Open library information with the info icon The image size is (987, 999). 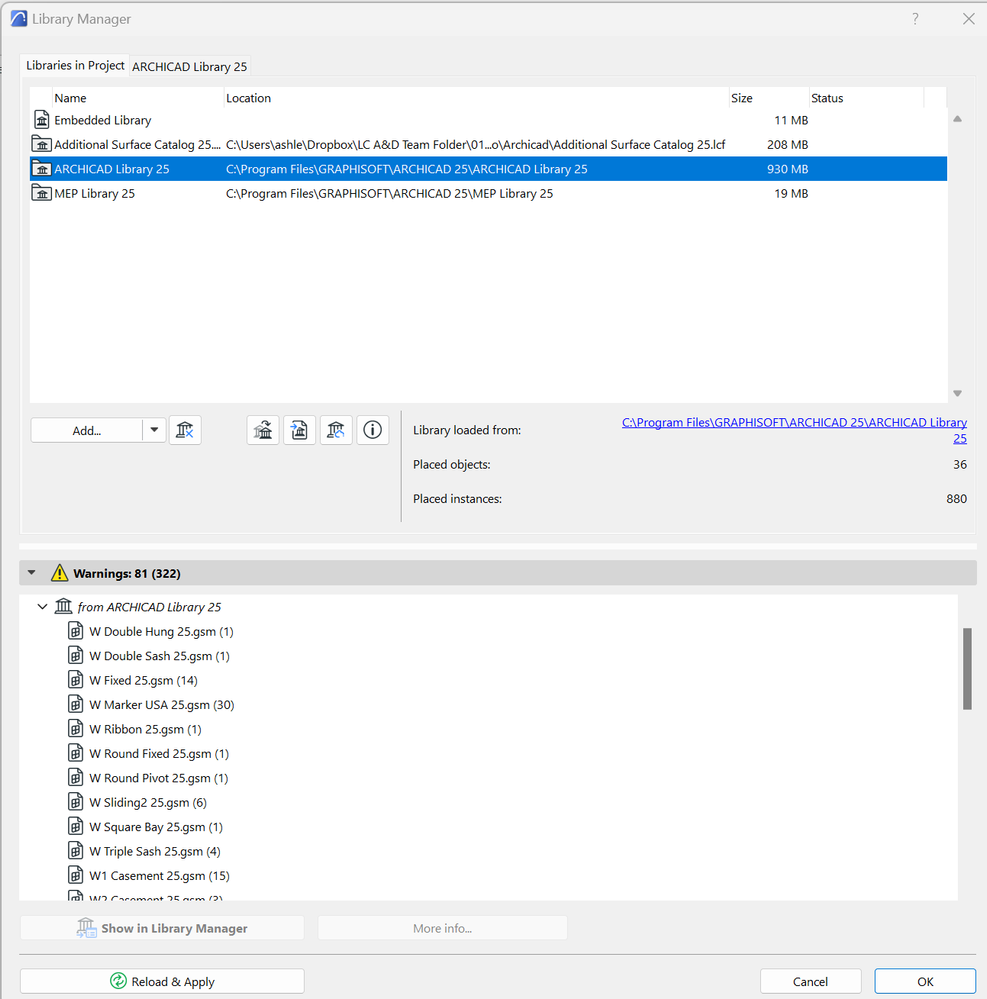click(x=373, y=431)
